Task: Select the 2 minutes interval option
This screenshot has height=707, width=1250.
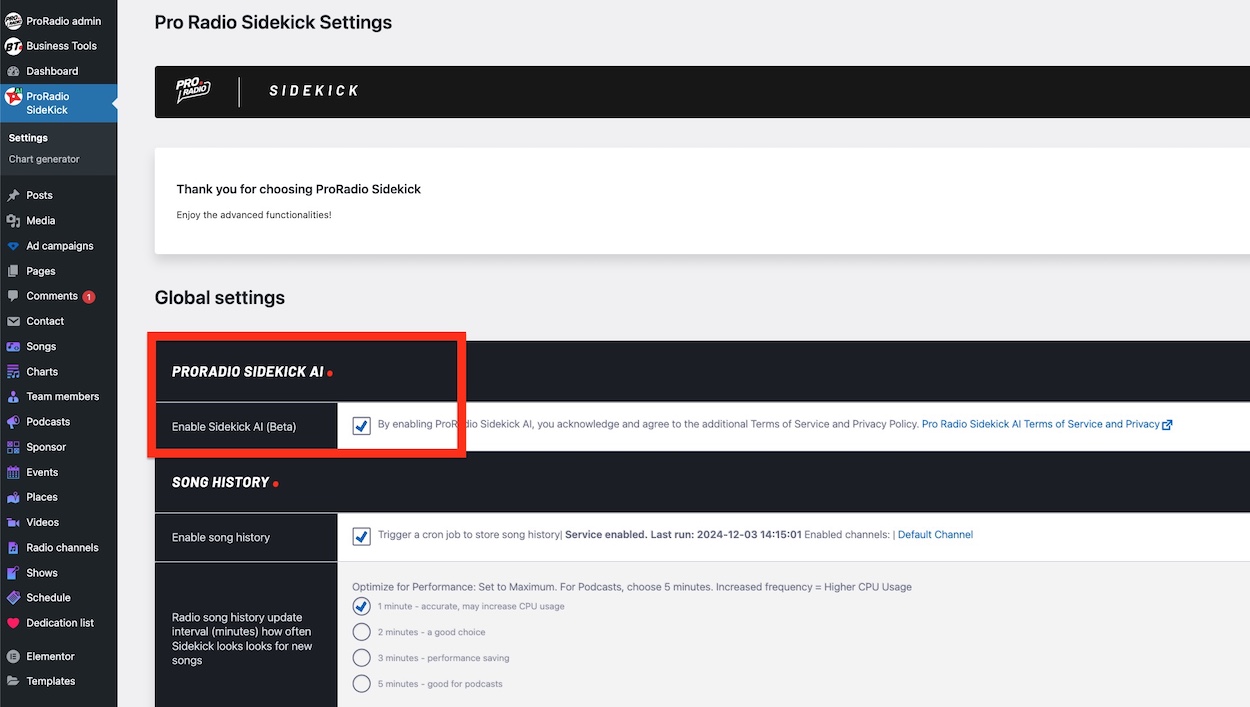Action: click(x=362, y=632)
